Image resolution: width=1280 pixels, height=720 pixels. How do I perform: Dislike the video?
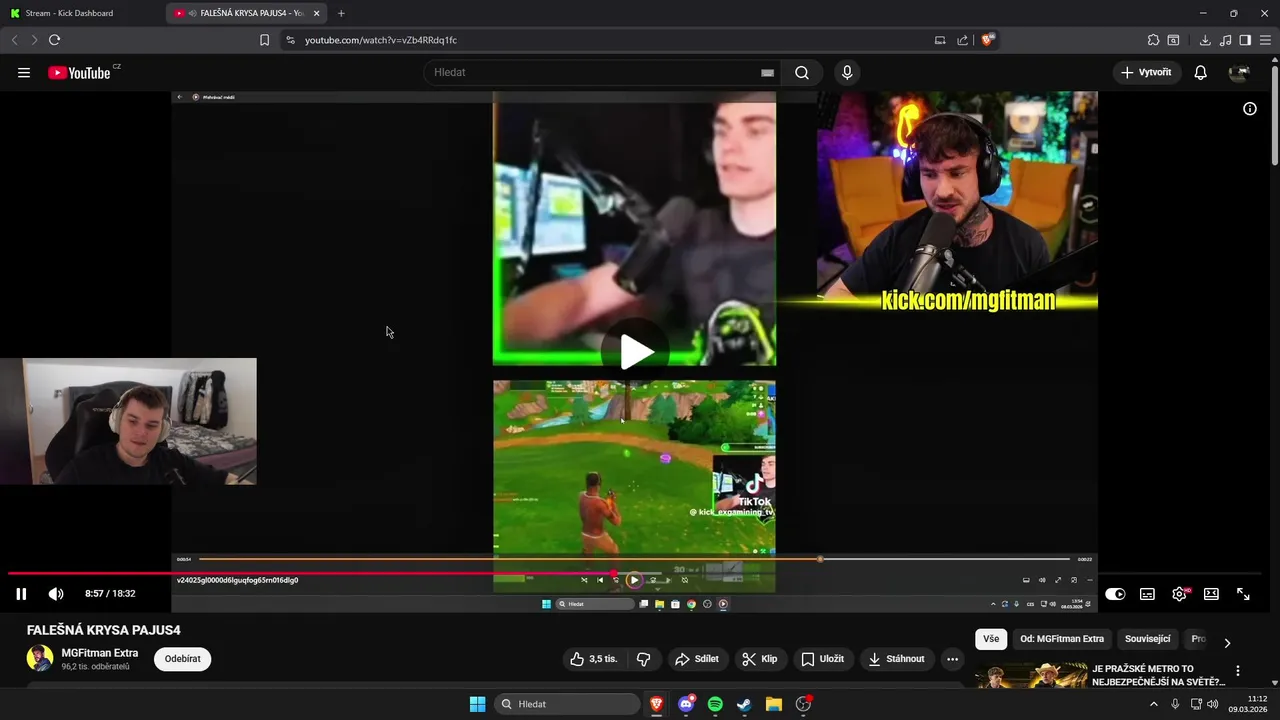coord(643,659)
